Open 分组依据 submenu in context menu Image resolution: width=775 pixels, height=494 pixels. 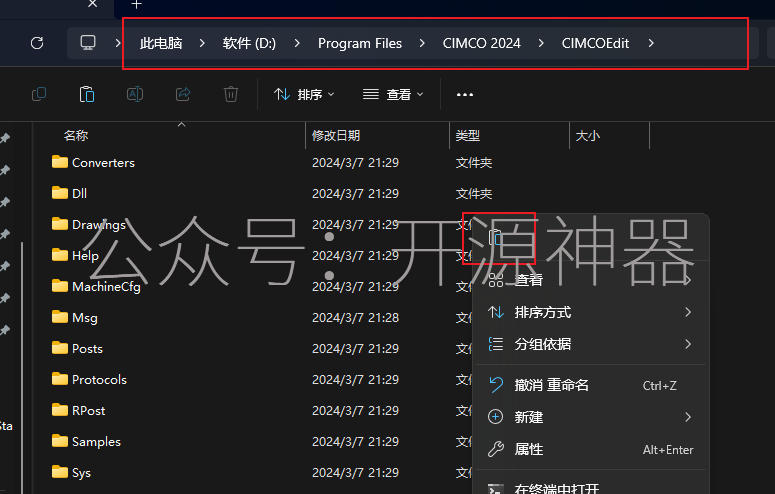click(590, 344)
